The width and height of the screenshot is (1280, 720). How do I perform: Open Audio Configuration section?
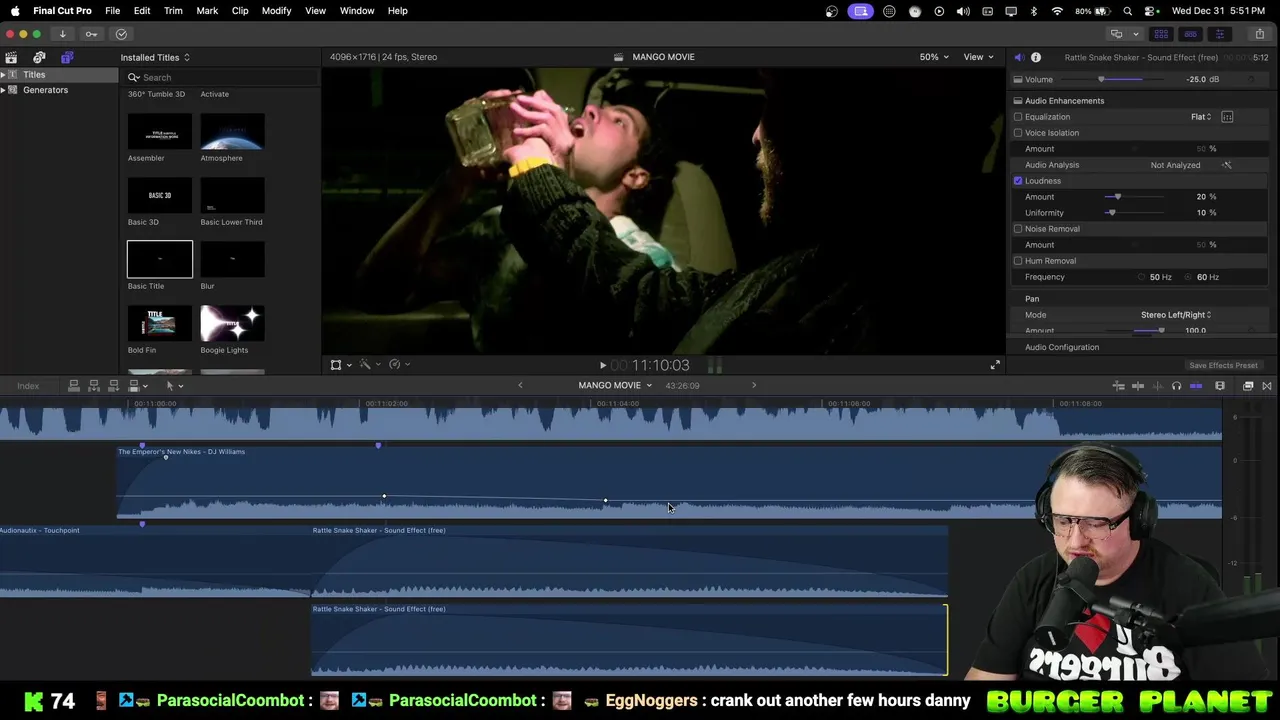click(x=1062, y=347)
